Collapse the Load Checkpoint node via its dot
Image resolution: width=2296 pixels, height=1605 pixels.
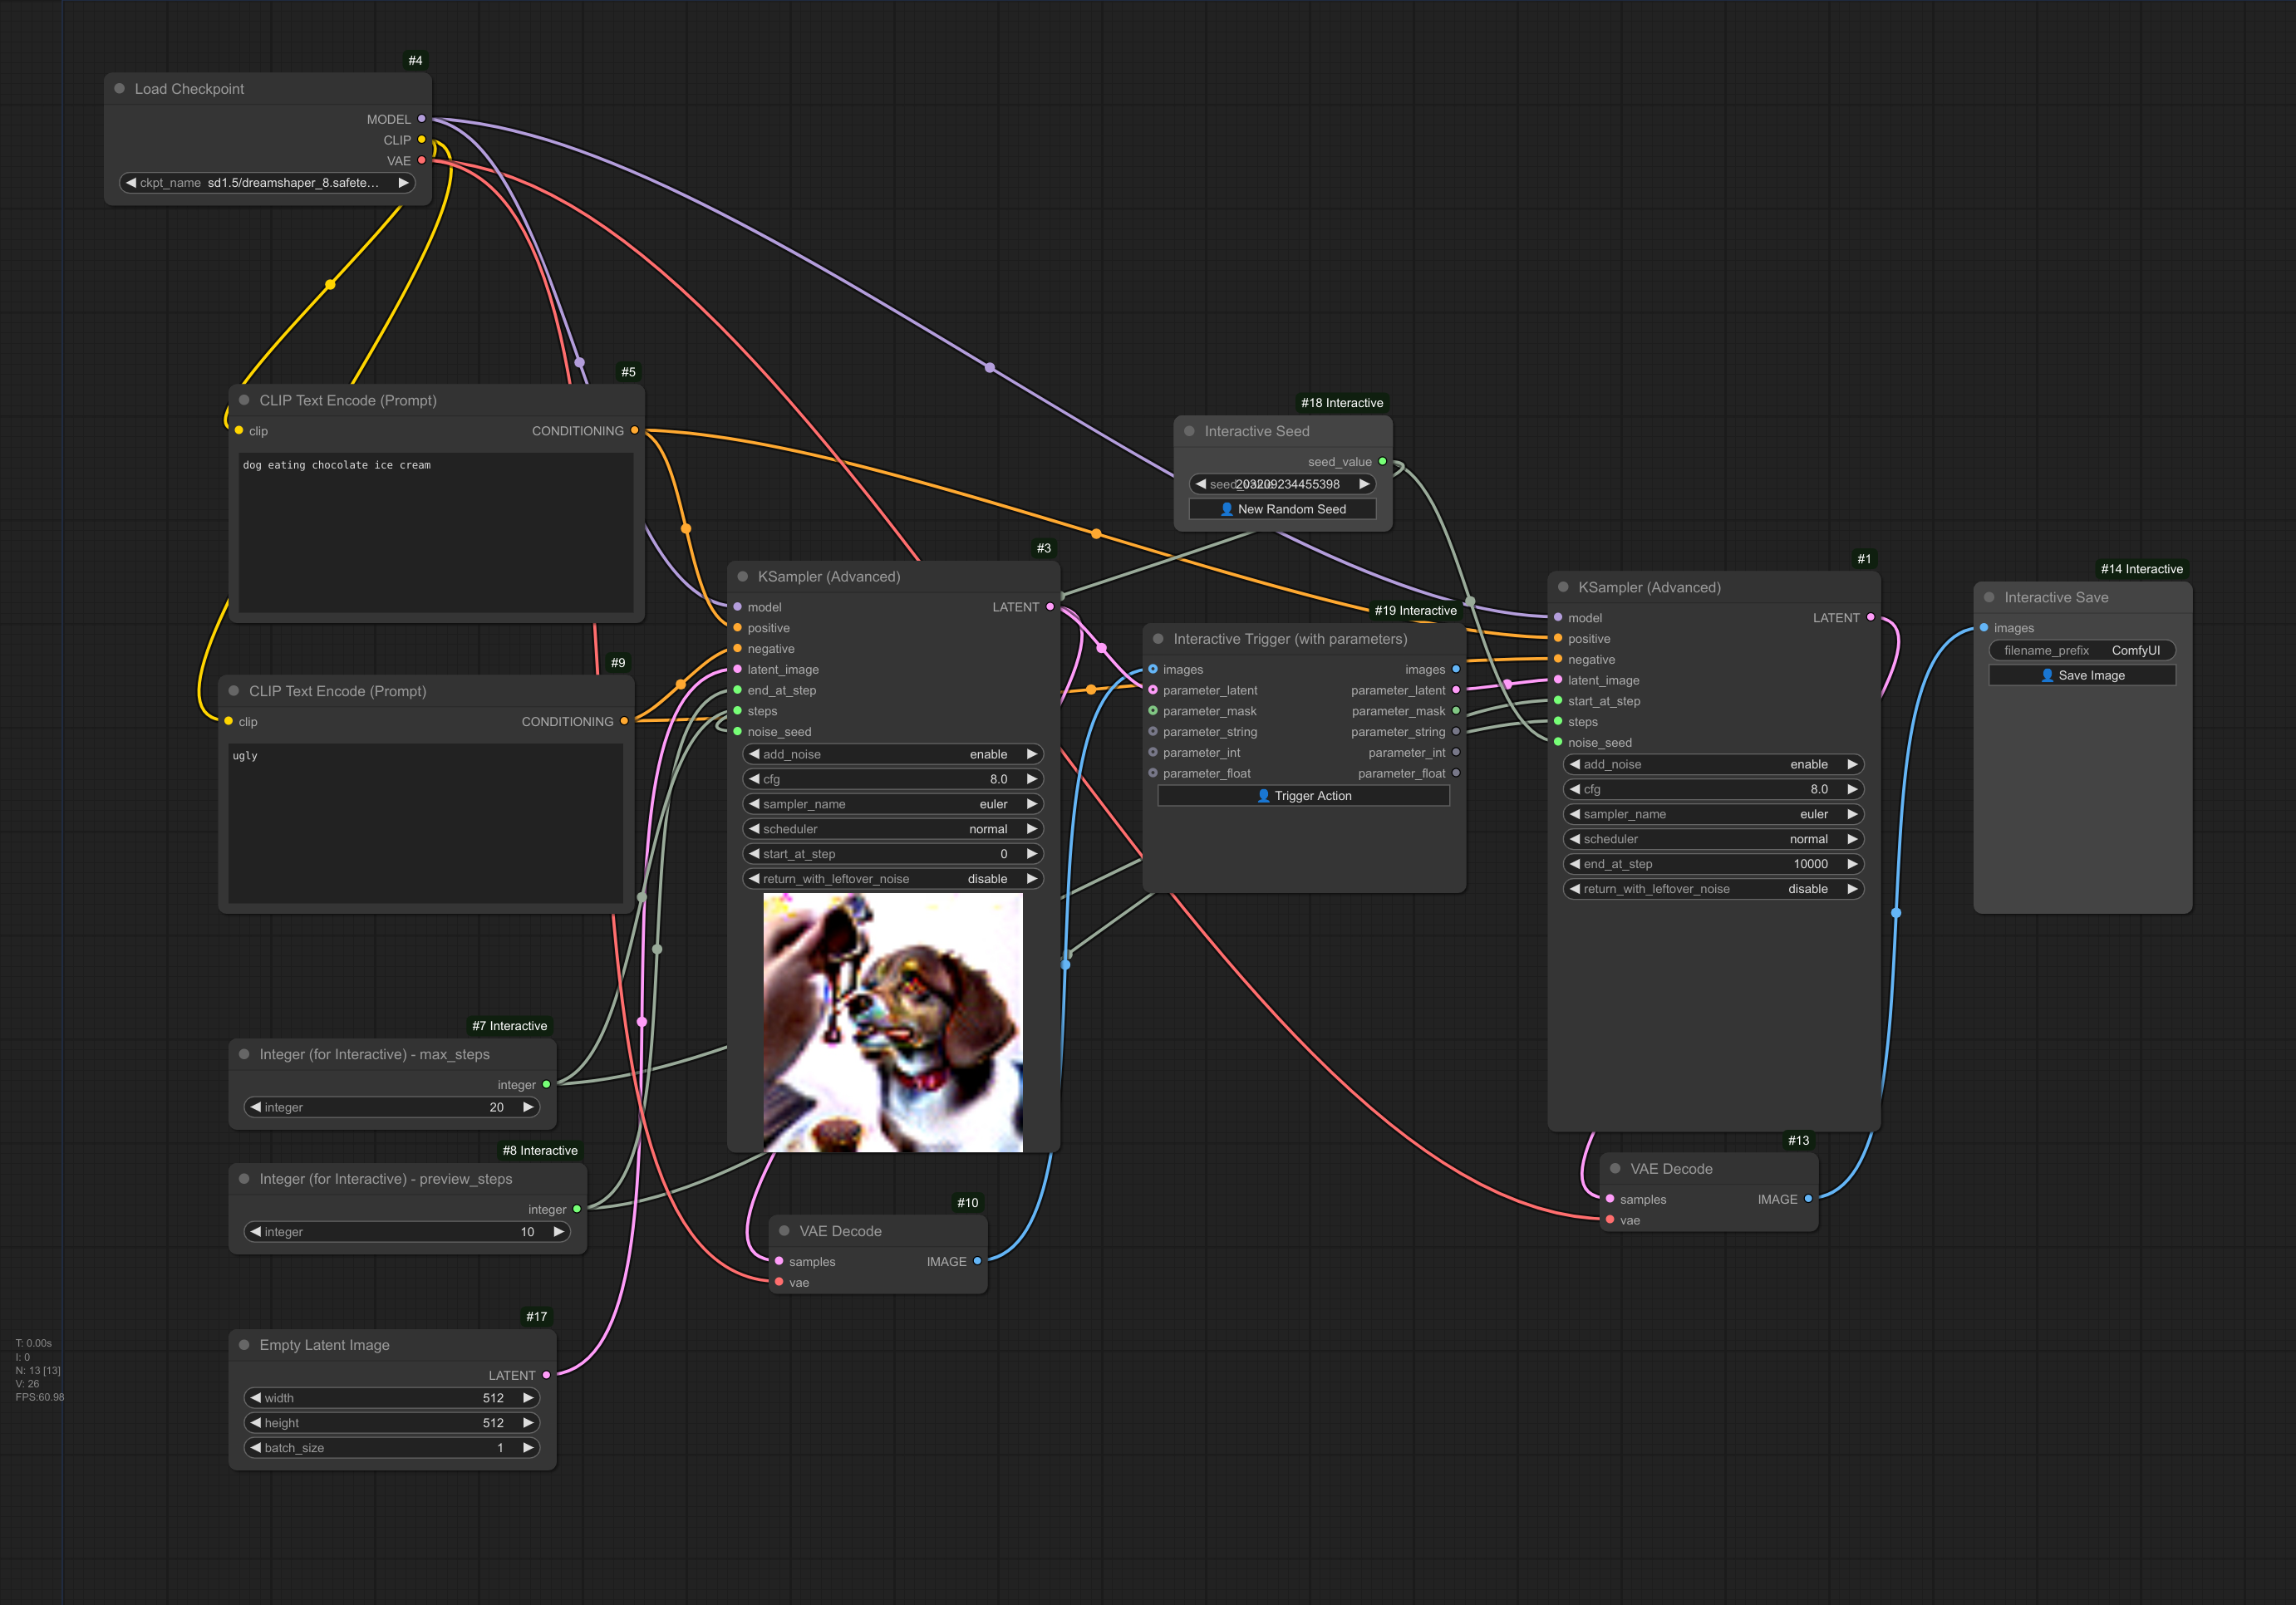(x=120, y=89)
